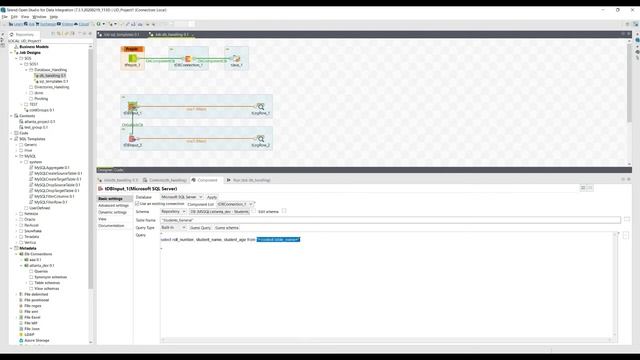Open the Run (Job db_handling) tab
640x360 pixels.
249,180
